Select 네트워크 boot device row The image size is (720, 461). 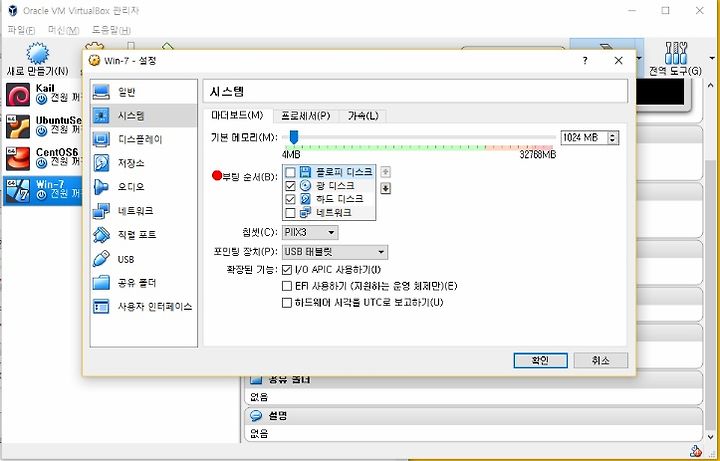point(329,213)
